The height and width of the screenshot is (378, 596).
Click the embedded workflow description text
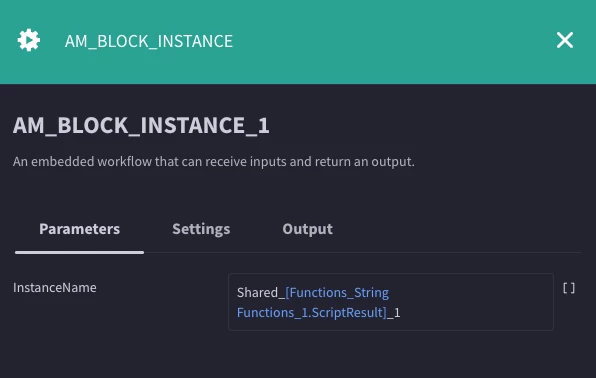pos(214,162)
